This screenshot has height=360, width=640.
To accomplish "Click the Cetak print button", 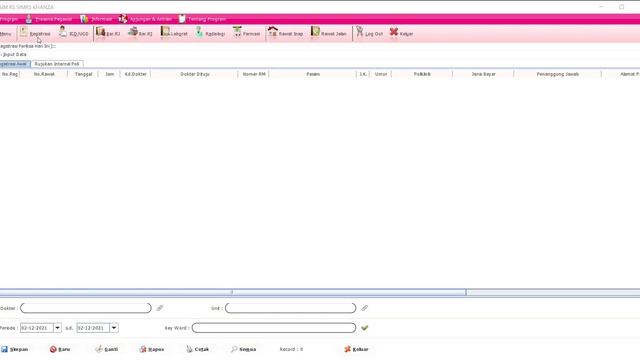I will click(198, 349).
